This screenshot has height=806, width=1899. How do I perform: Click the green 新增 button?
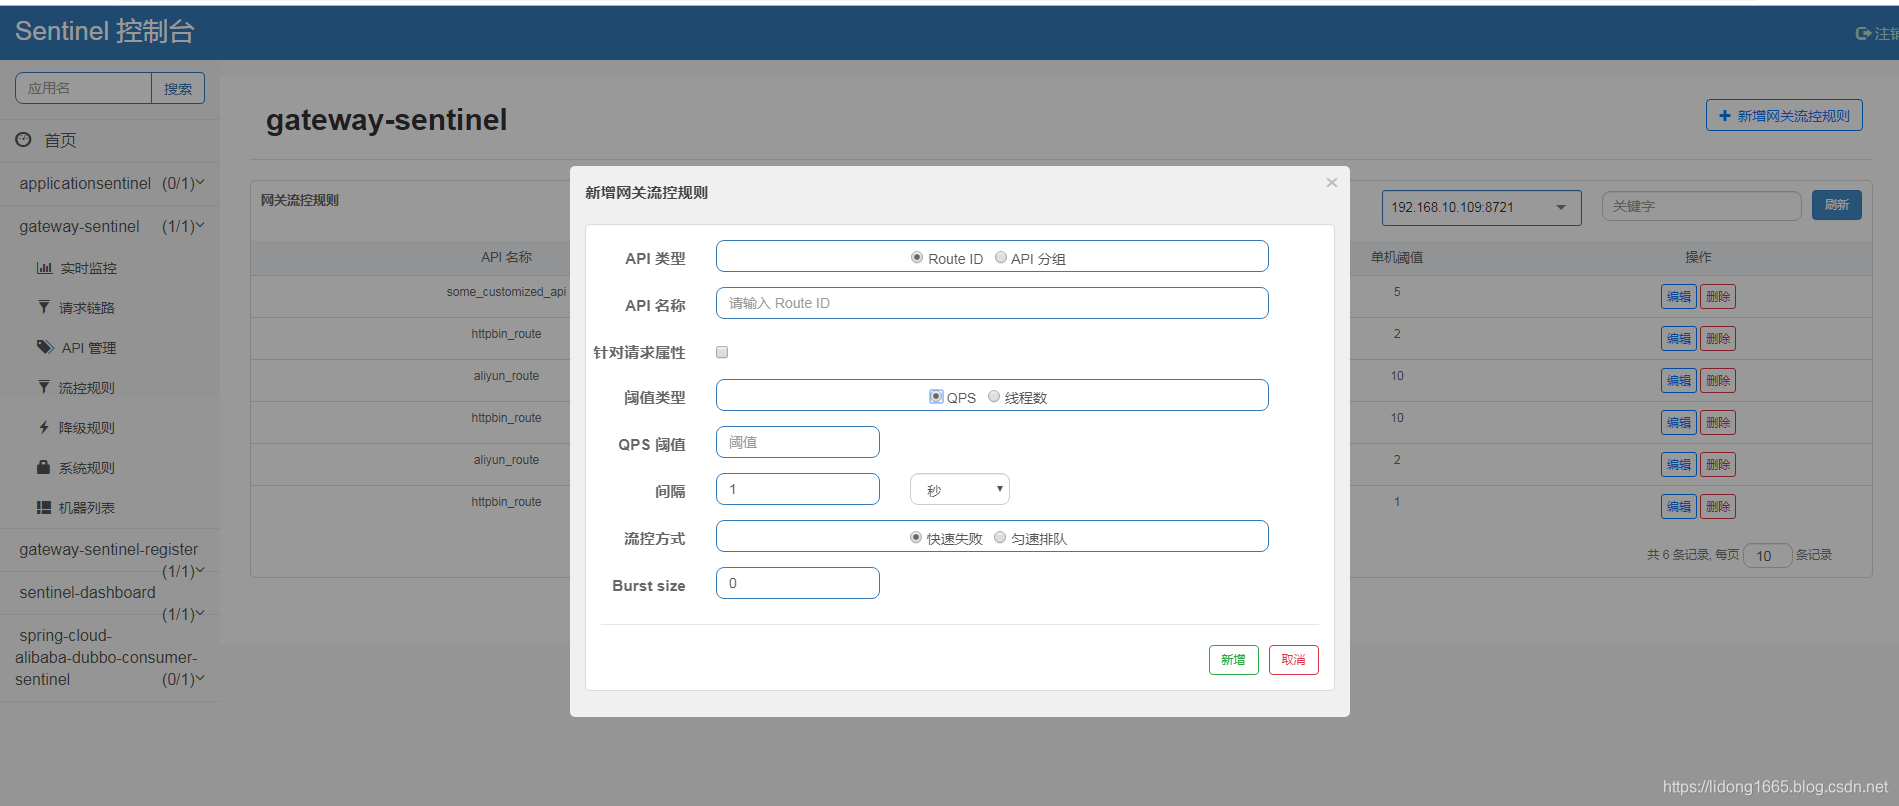[1233, 660]
